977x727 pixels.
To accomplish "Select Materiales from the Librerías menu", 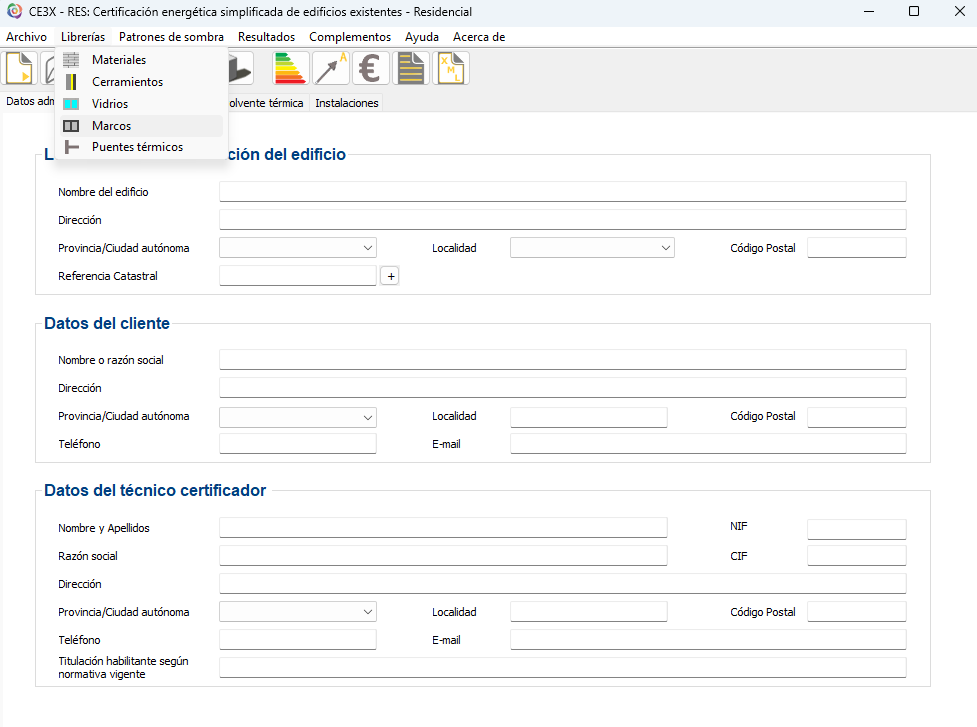I will (x=118, y=60).
